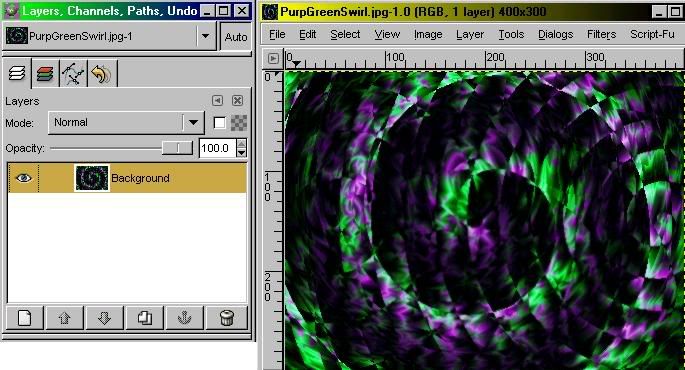
Task: Click the Opacity slider handle
Action: click(x=177, y=148)
